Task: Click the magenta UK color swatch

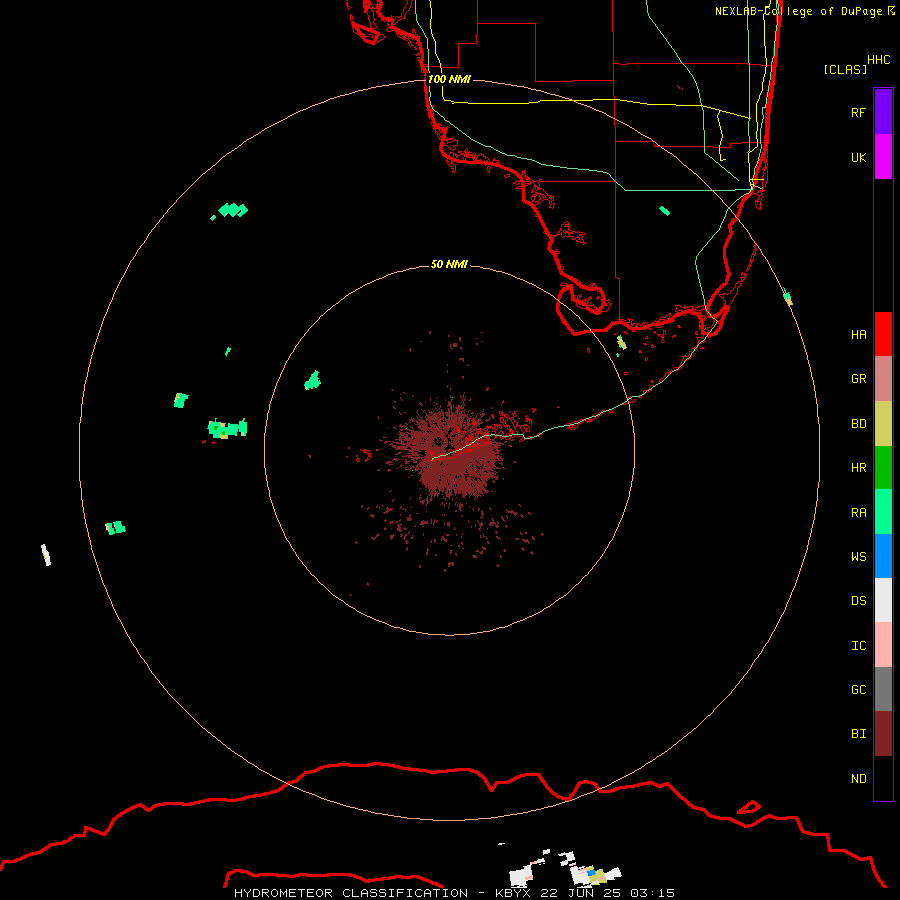Action: [x=883, y=157]
